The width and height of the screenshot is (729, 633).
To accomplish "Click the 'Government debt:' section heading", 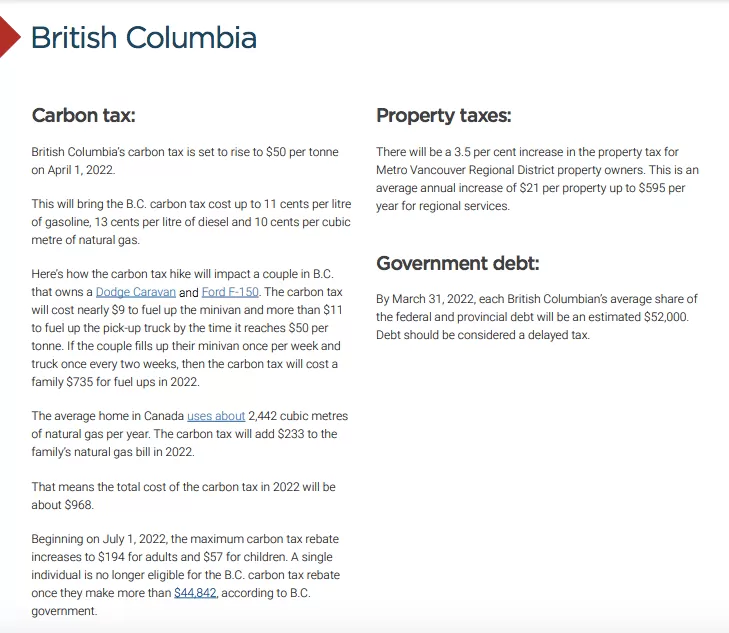I will (457, 263).
